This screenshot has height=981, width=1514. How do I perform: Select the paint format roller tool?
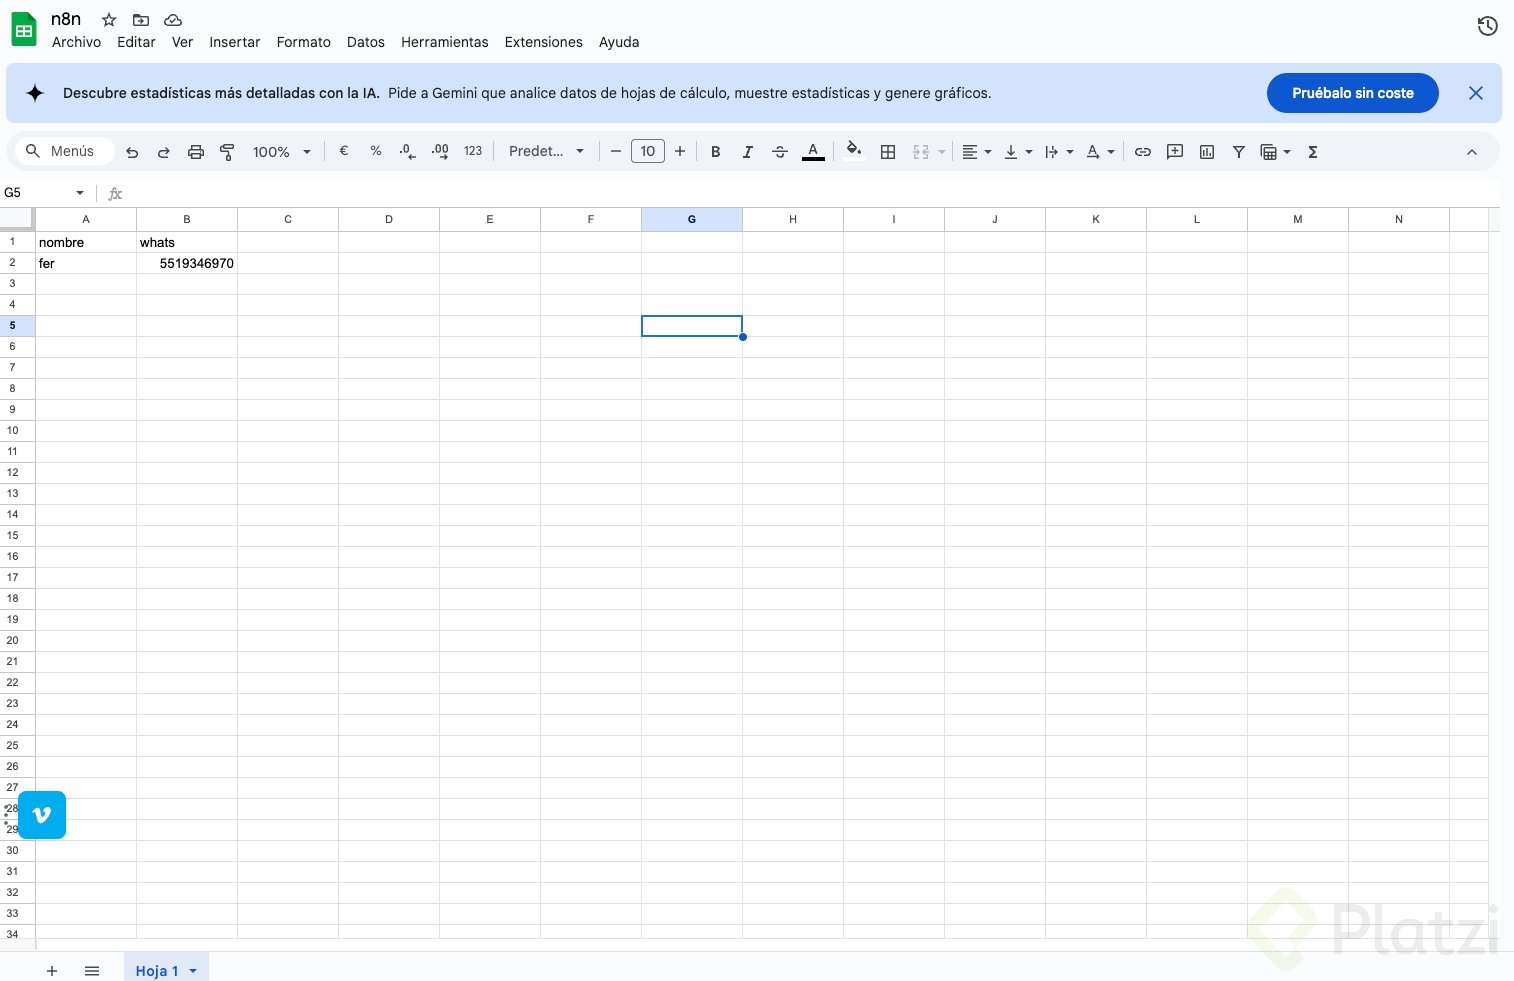228,152
